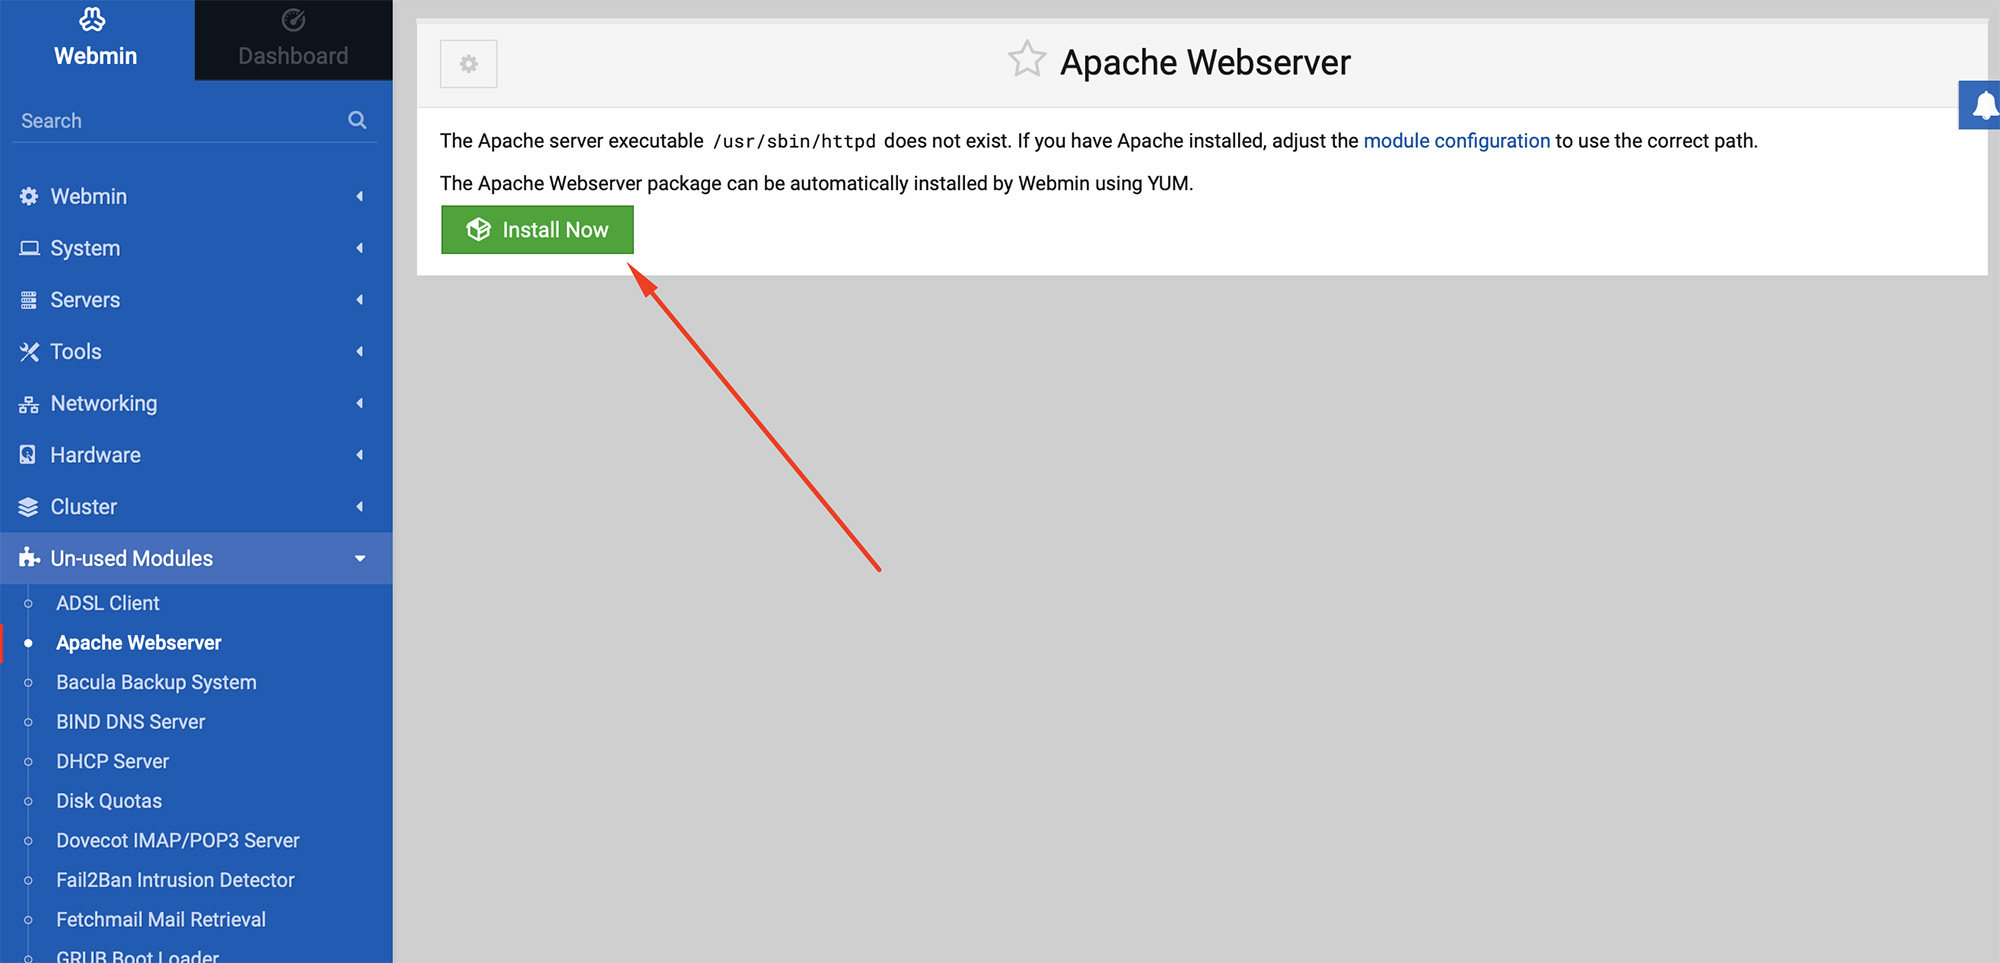Click the arrow next to Hardware
The image size is (2000, 963).
pyautogui.click(x=360, y=455)
